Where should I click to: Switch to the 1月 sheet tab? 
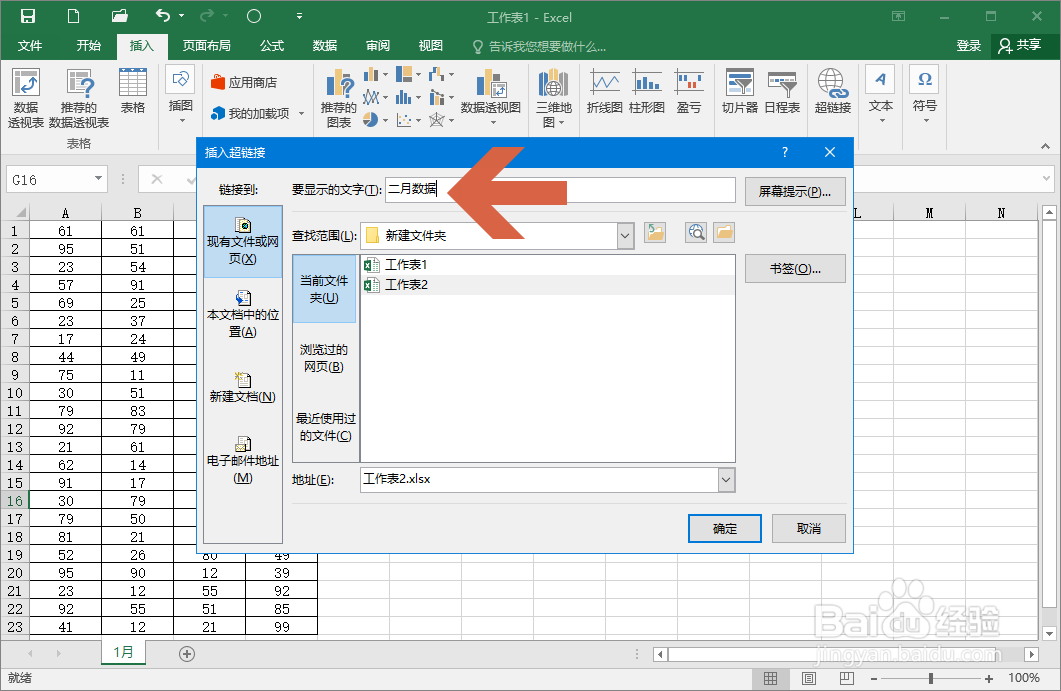[x=123, y=651]
